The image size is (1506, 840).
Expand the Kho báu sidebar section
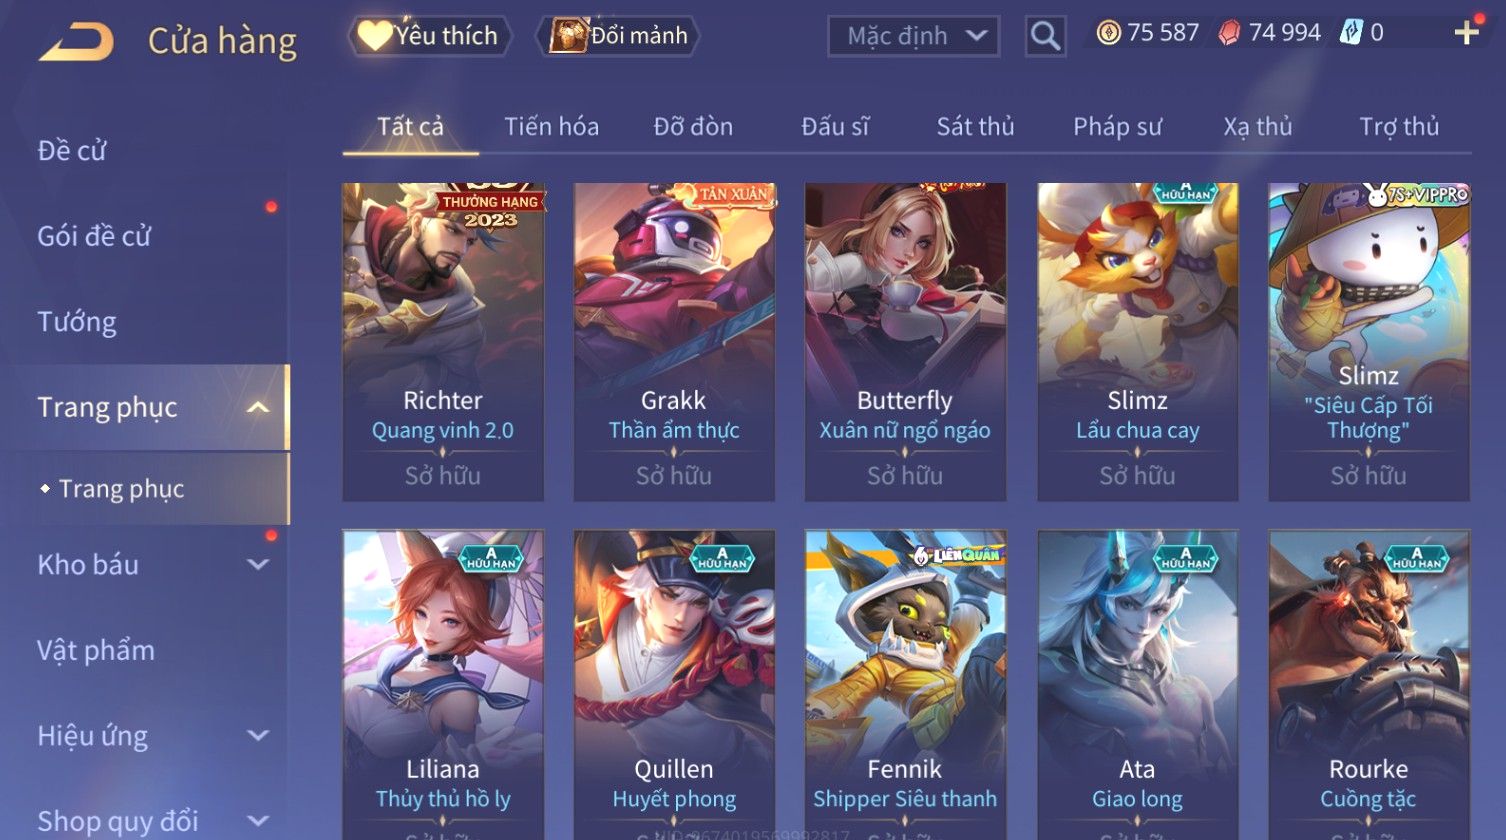point(258,564)
